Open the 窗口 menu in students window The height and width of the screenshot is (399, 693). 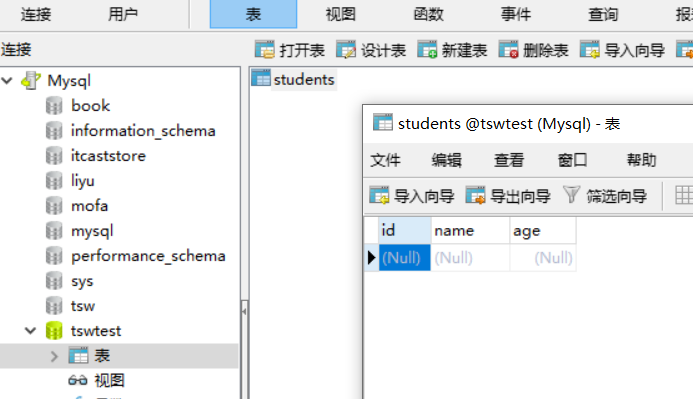pos(572,160)
